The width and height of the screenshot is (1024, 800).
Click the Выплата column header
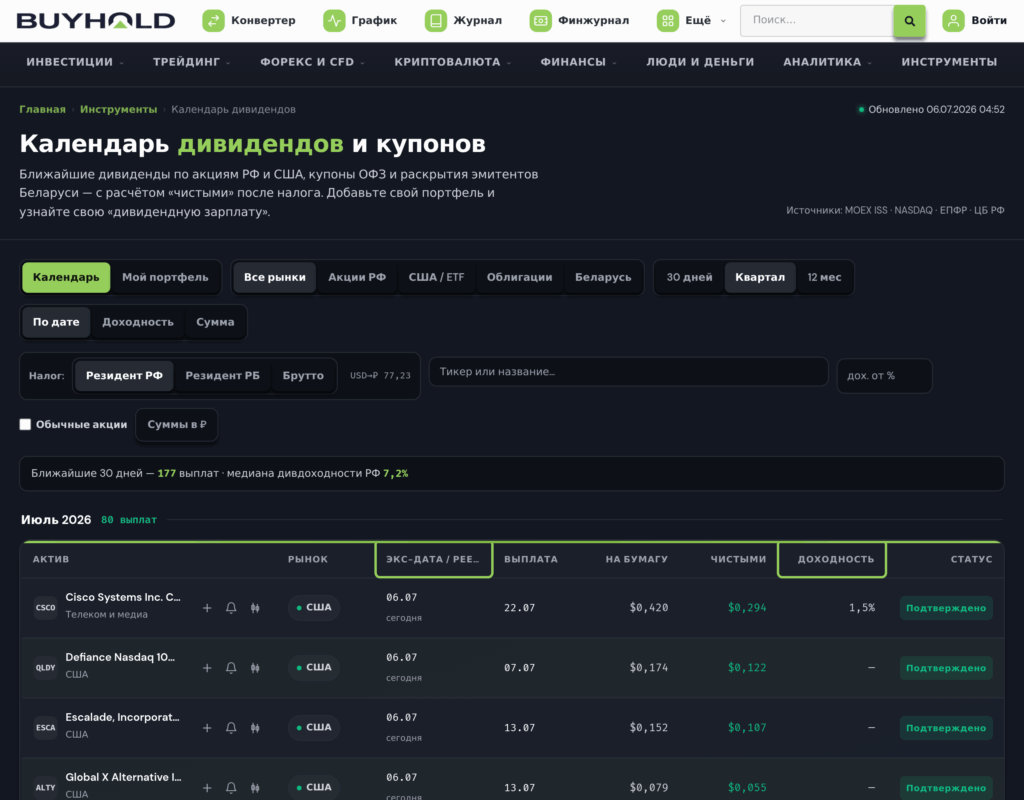click(x=531, y=560)
